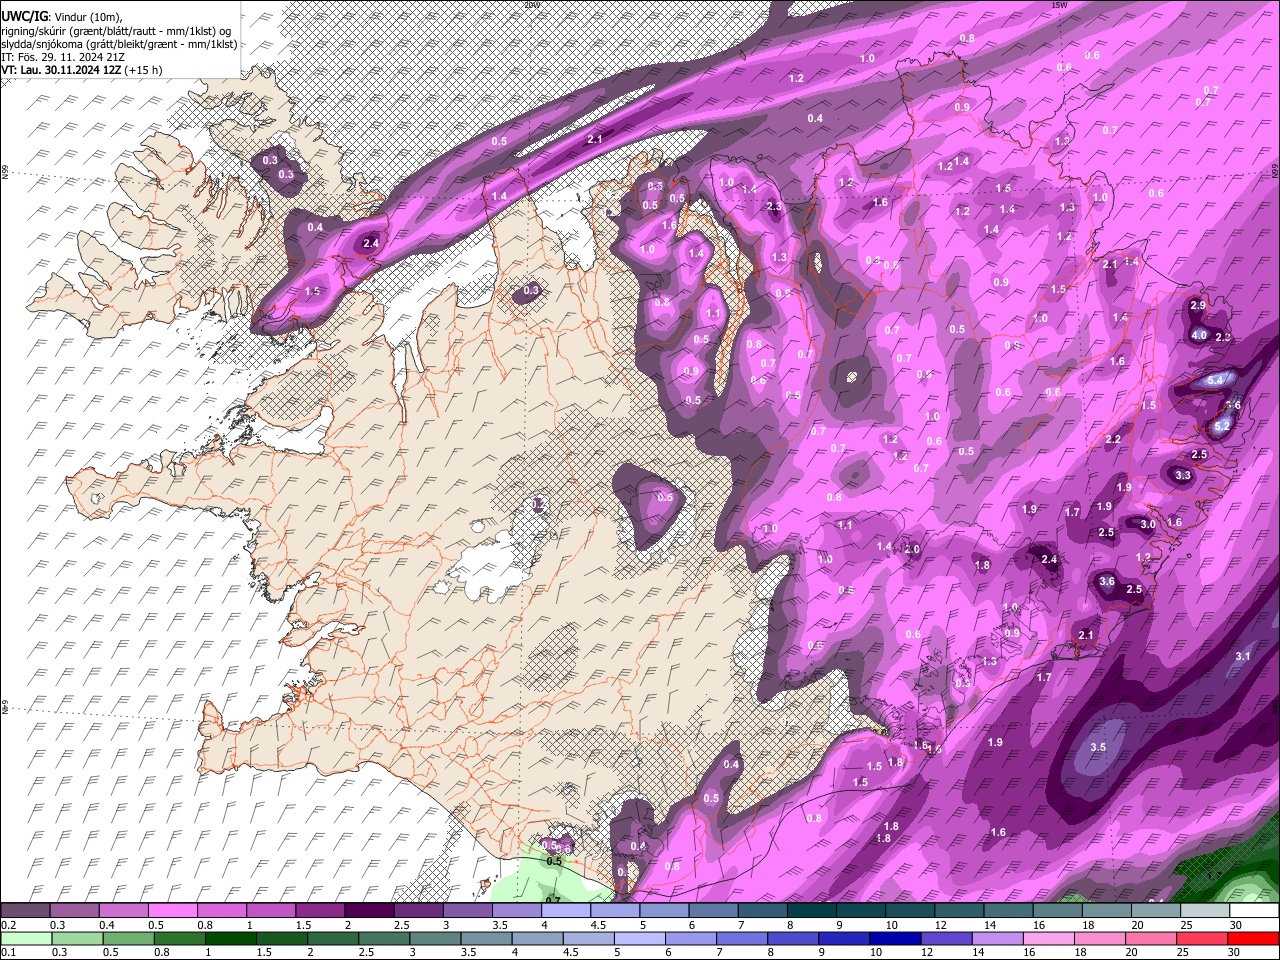1280x960 pixels.
Task: Click the red 30 swatch on the rain scale
Action: (x=1254, y=939)
